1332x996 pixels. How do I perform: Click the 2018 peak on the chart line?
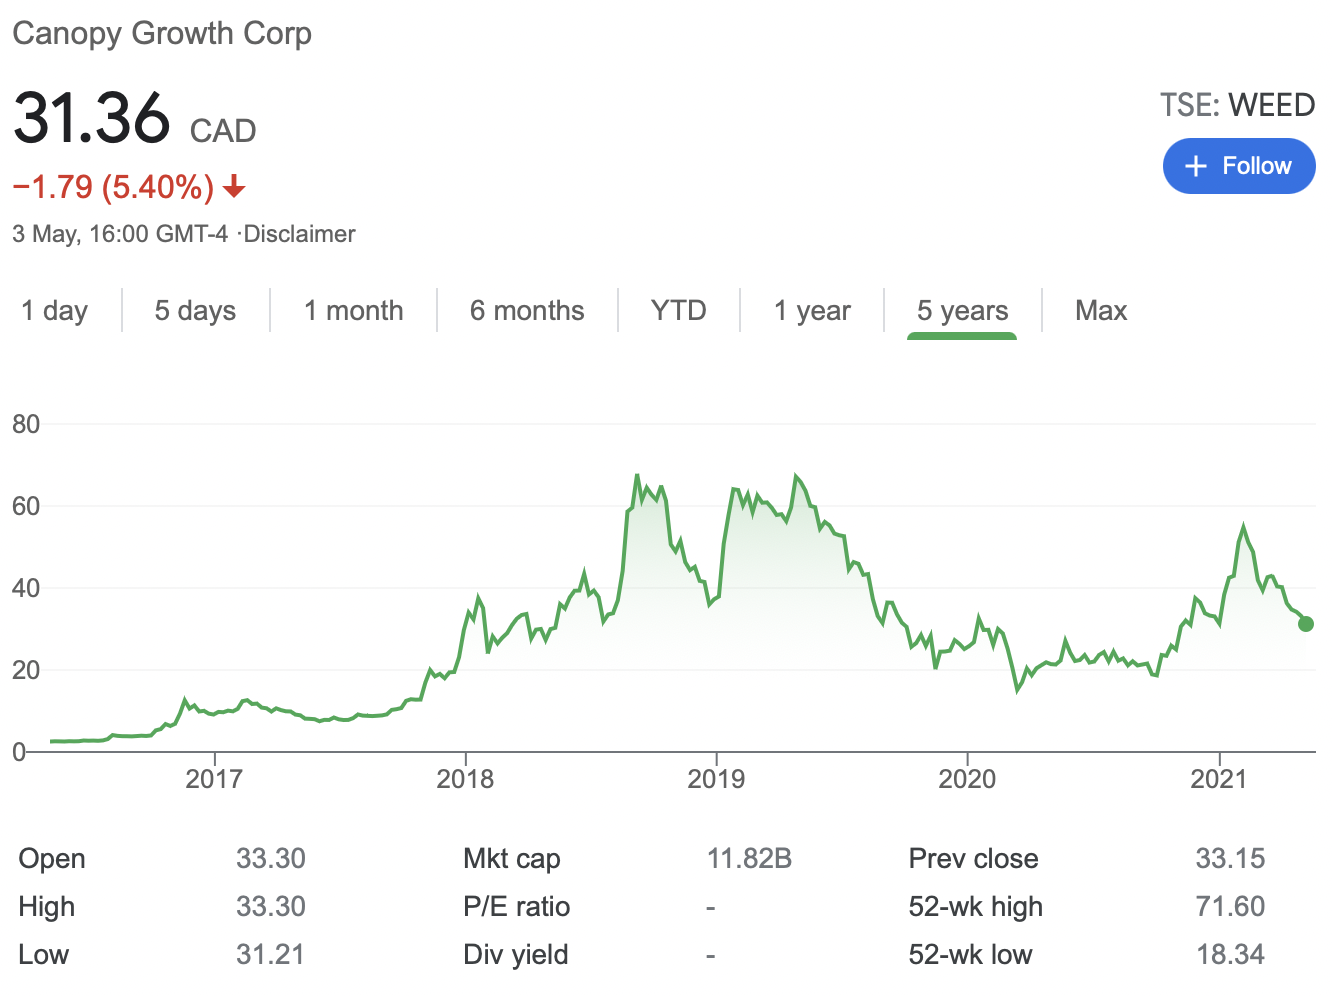[x=637, y=476]
